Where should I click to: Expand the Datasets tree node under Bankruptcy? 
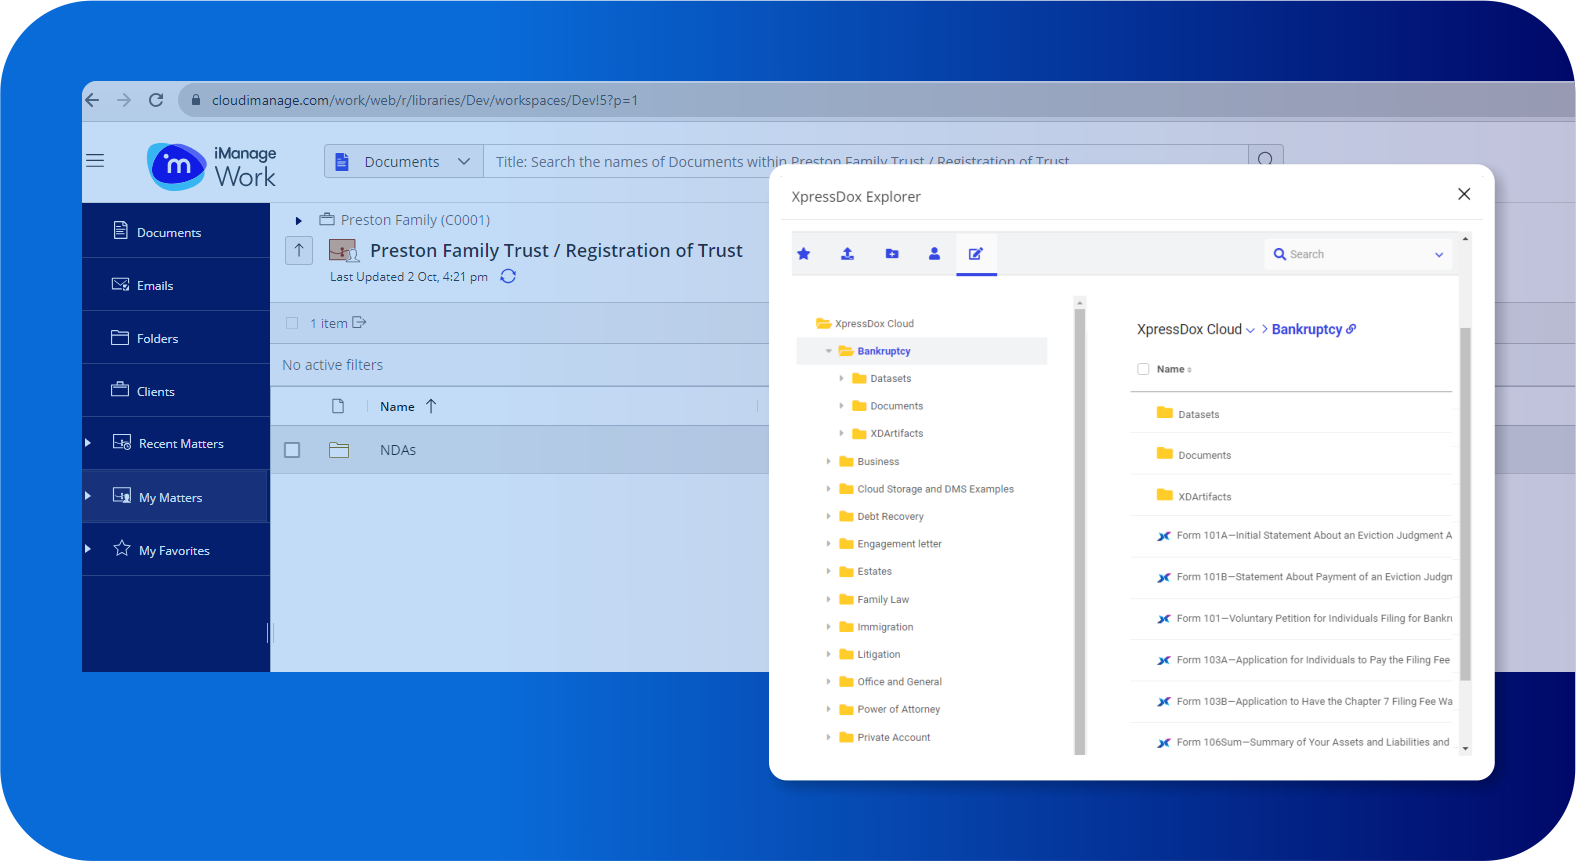pyautogui.click(x=841, y=379)
